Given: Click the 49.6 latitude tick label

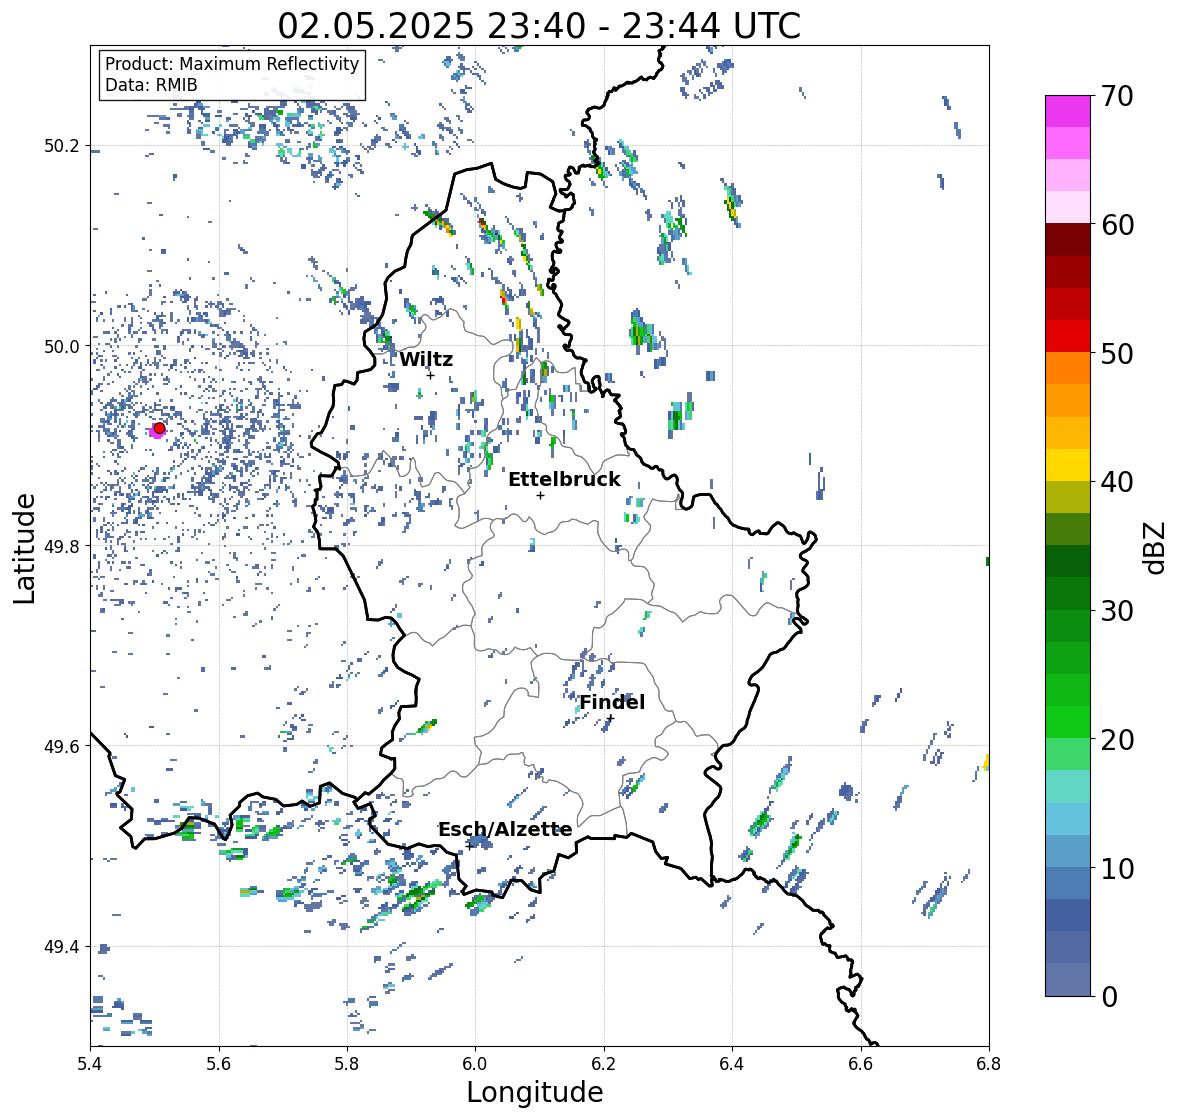Looking at the screenshot, I should (62, 746).
